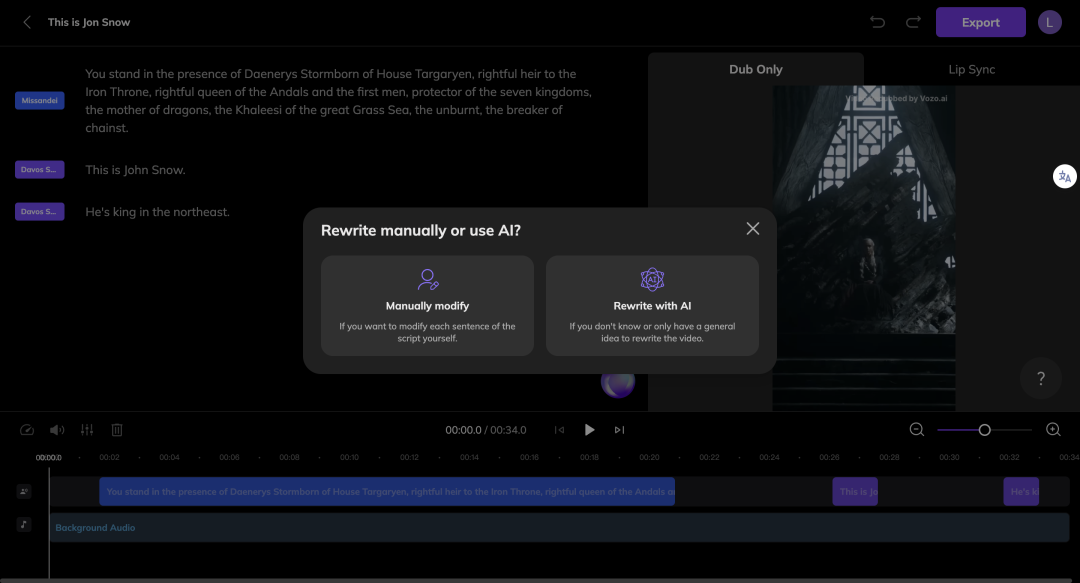The width and height of the screenshot is (1080, 583).
Task: Click the delete trash icon
Action: click(x=117, y=430)
